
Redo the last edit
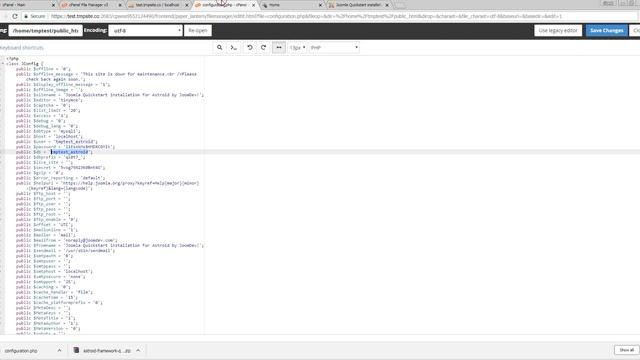(264, 48)
